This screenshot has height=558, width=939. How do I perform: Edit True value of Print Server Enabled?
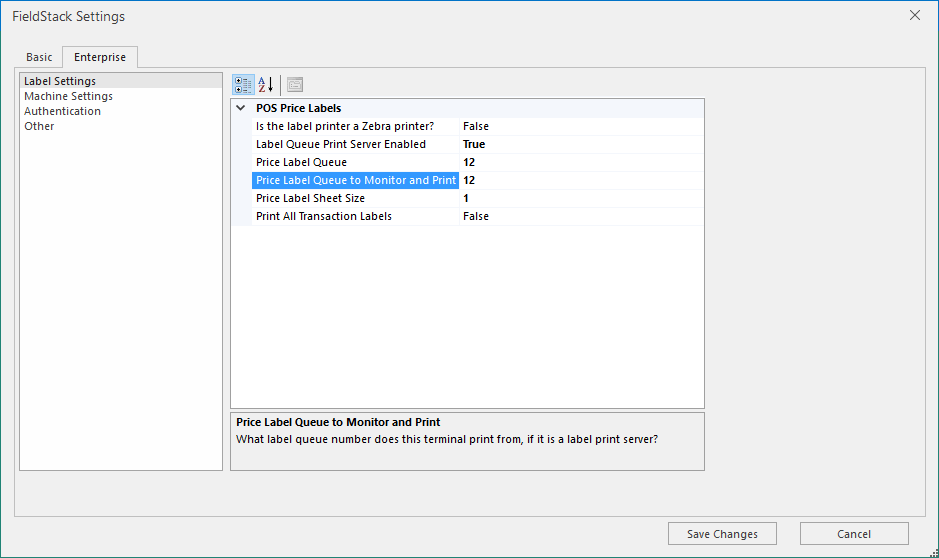[x=581, y=144]
